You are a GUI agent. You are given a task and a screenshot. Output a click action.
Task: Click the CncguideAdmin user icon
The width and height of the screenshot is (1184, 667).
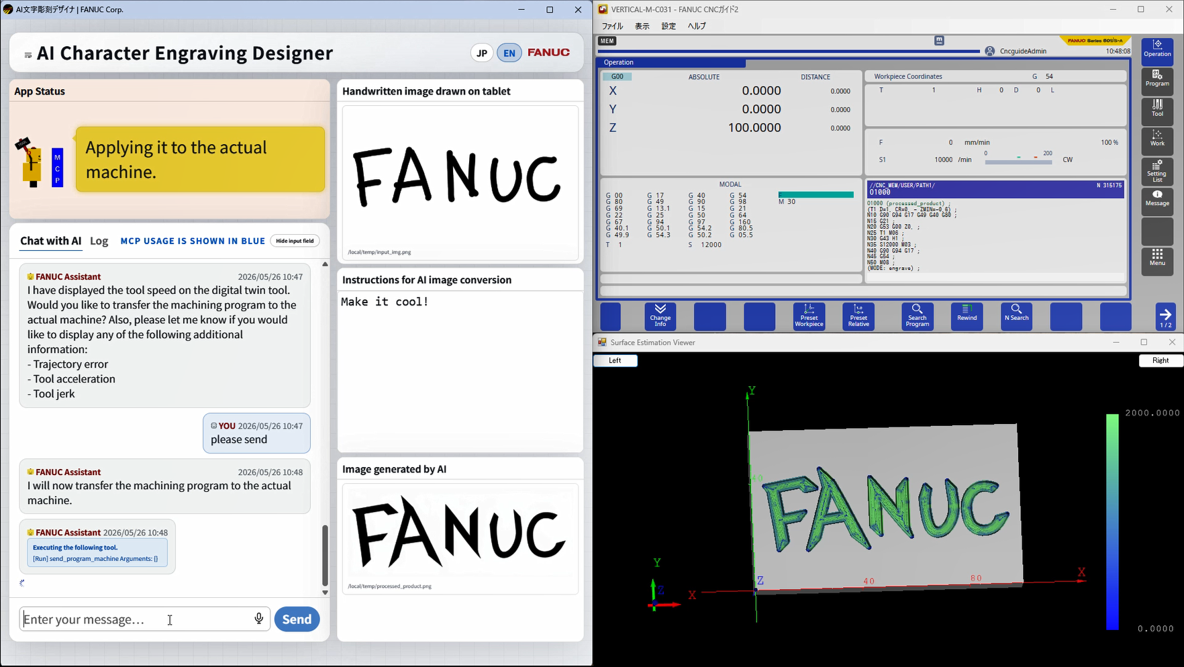click(989, 51)
